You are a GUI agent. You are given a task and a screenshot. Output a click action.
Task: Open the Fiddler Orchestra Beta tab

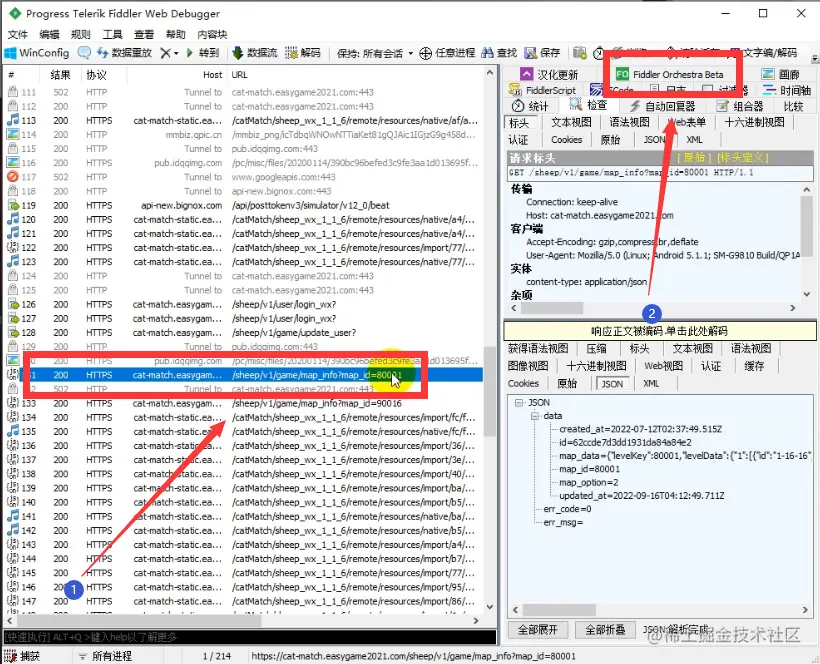click(670, 75)
